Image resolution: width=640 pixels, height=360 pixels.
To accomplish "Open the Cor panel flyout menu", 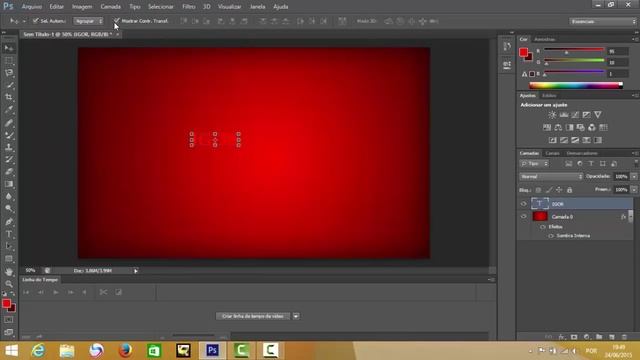I will pos(635,39).
